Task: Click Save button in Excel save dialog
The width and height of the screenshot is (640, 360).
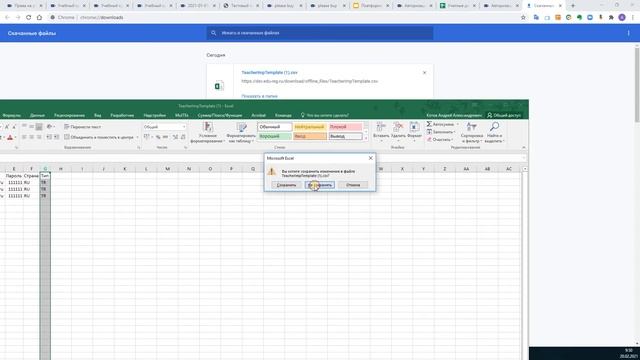Action: pos(286,185)
